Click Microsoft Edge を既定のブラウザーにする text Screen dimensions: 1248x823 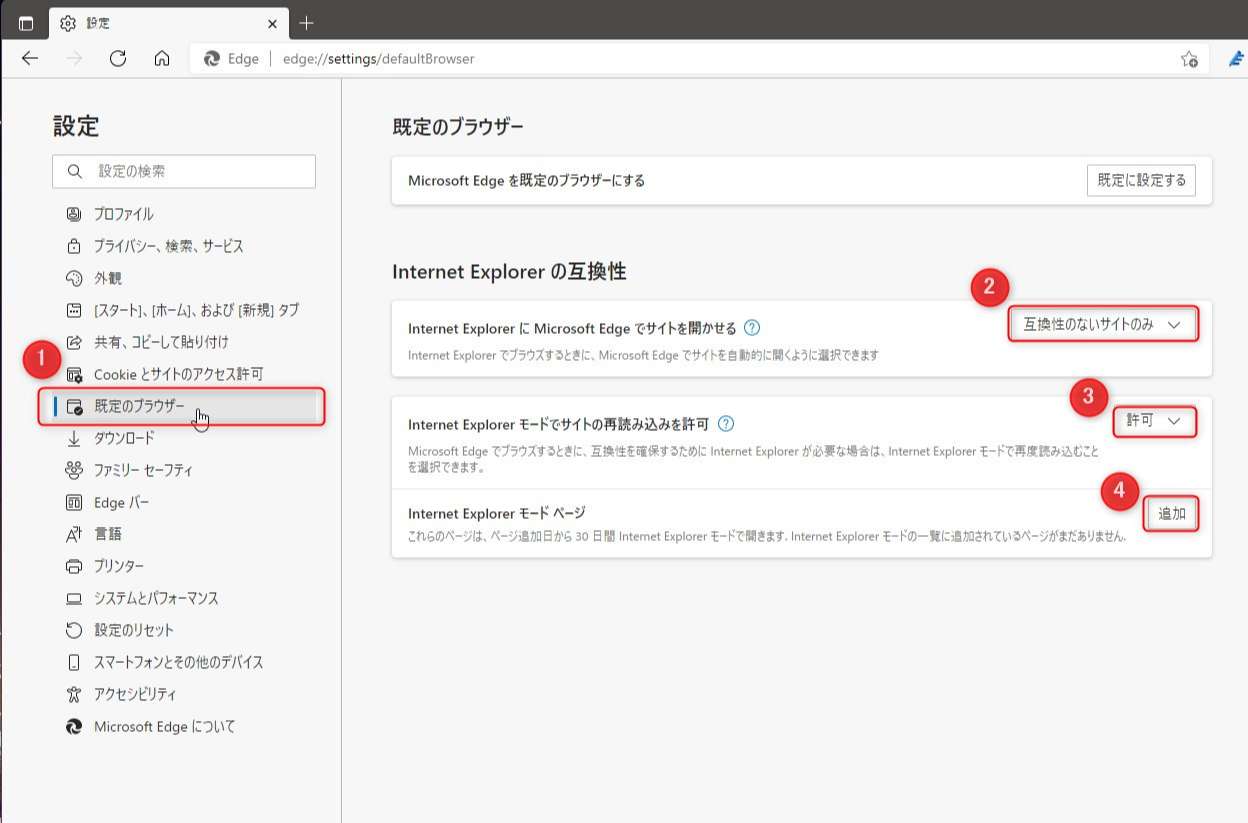click(x=526, y=181)
